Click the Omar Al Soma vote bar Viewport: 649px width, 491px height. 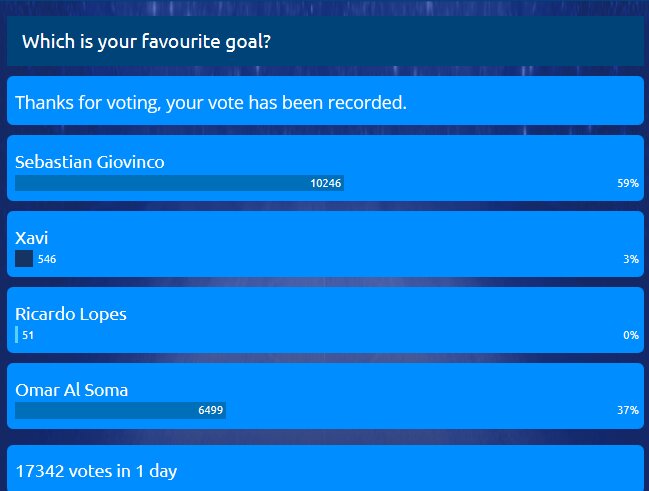coord(120,410)
